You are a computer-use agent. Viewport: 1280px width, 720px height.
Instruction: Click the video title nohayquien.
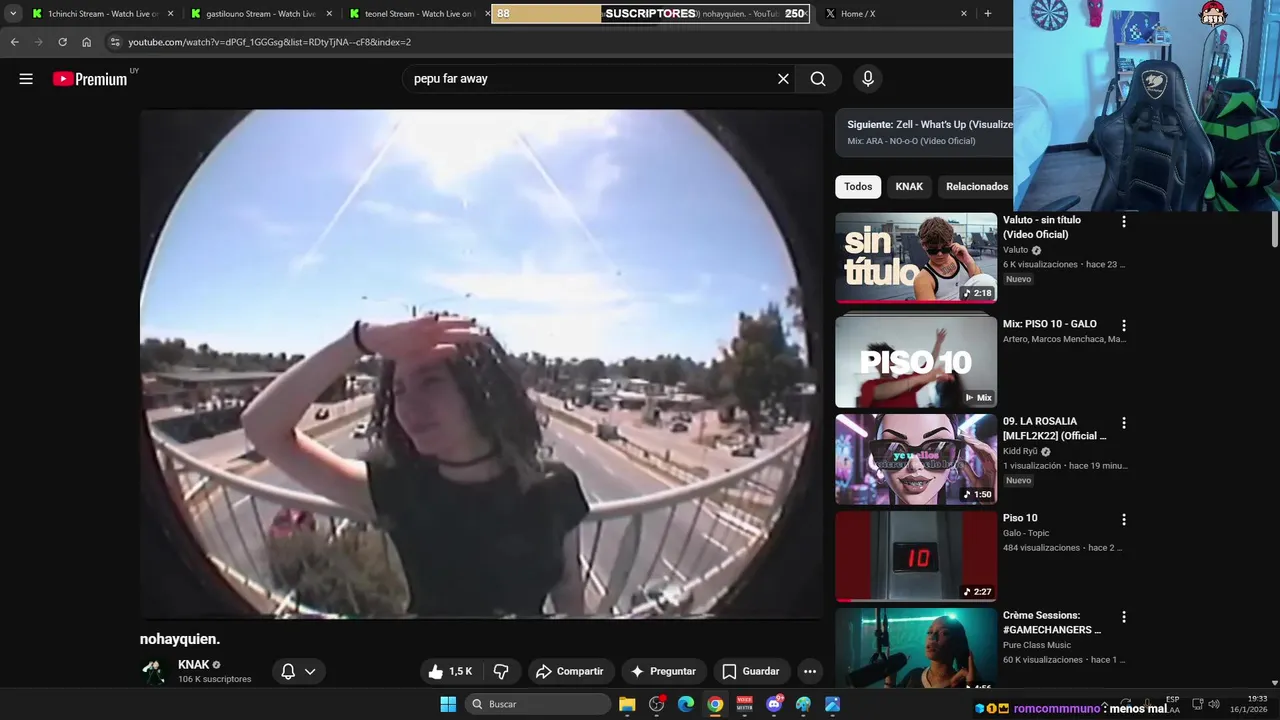[180, 639]
